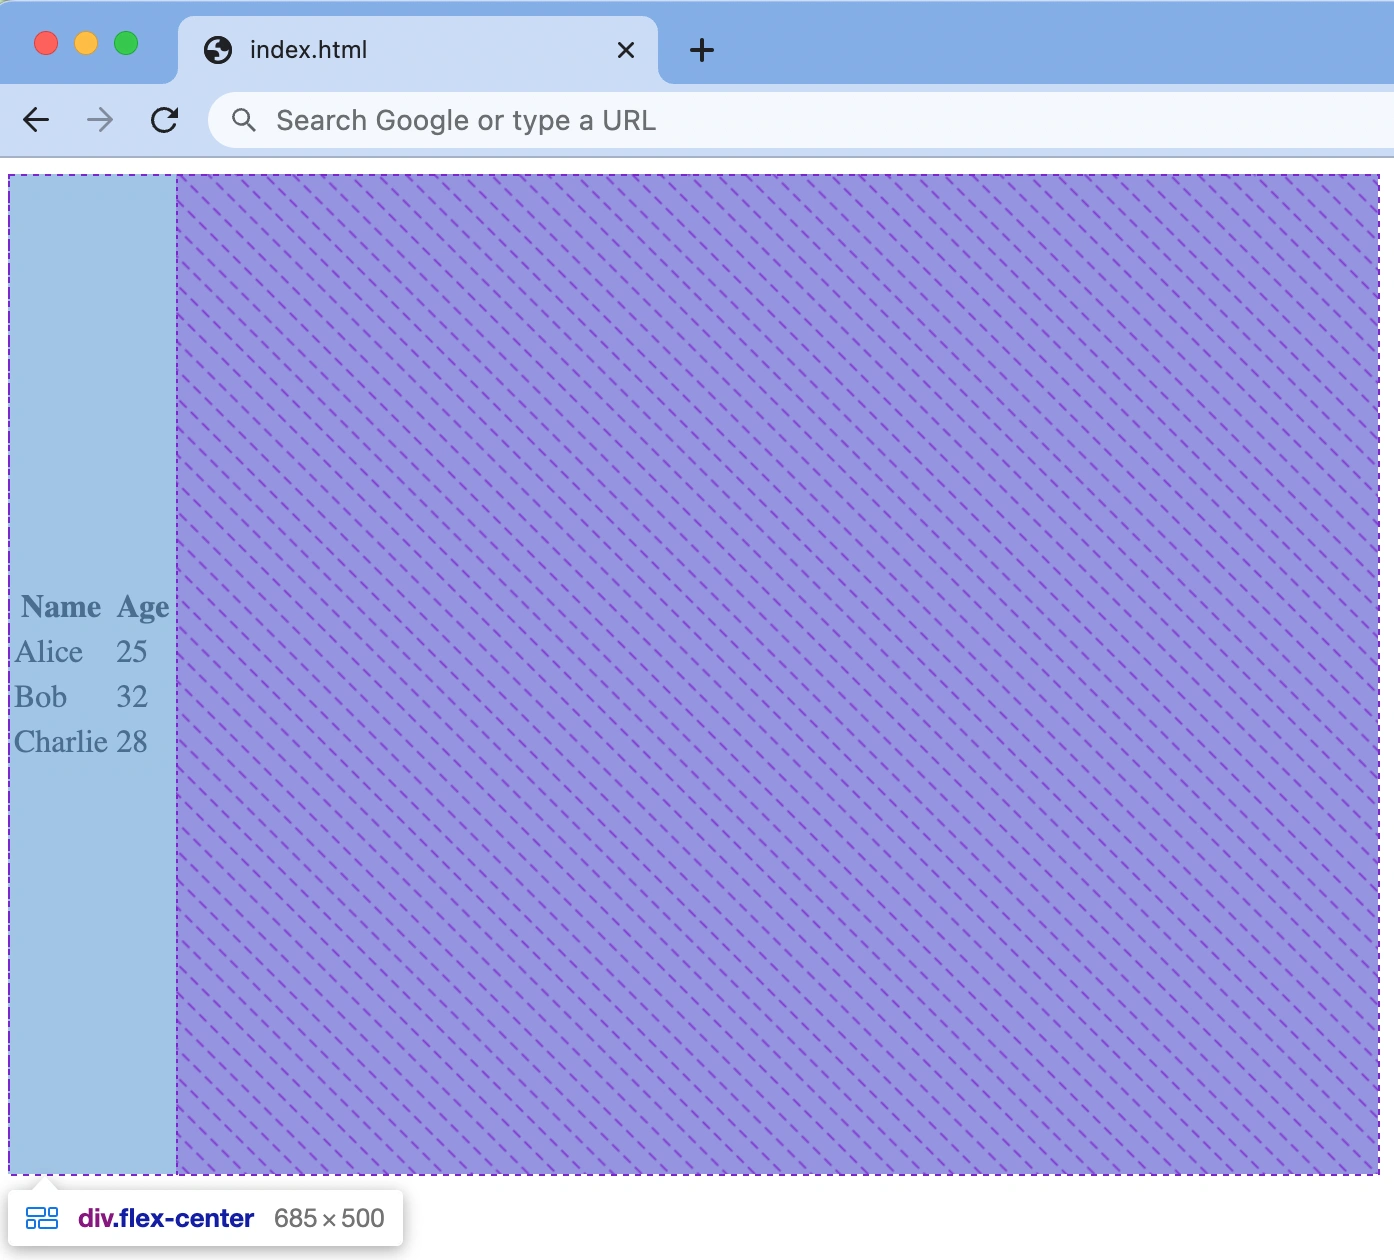Click the green zoom traffic light button
This screenshot has height=1260, width=1394.
(125, 43)
